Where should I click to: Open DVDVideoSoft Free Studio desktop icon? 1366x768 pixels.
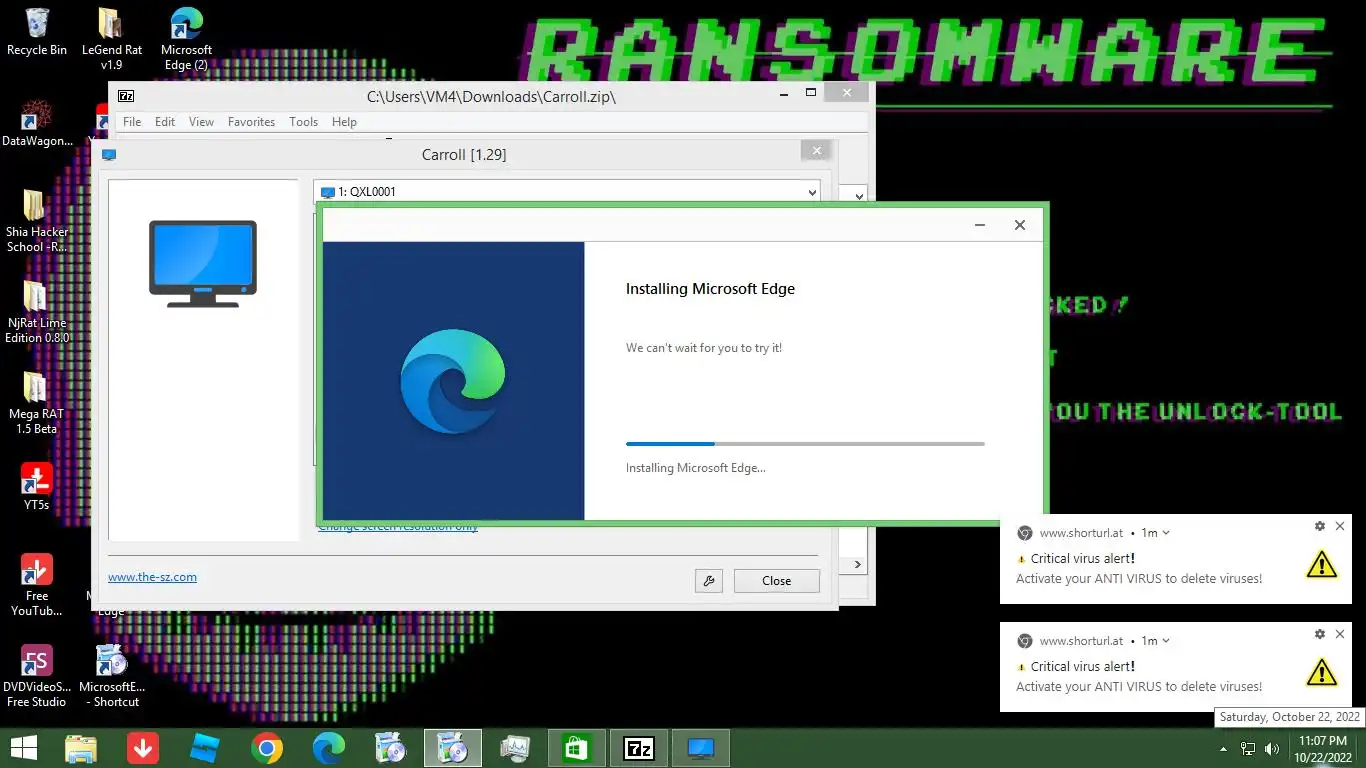click(x=37, y=676)
